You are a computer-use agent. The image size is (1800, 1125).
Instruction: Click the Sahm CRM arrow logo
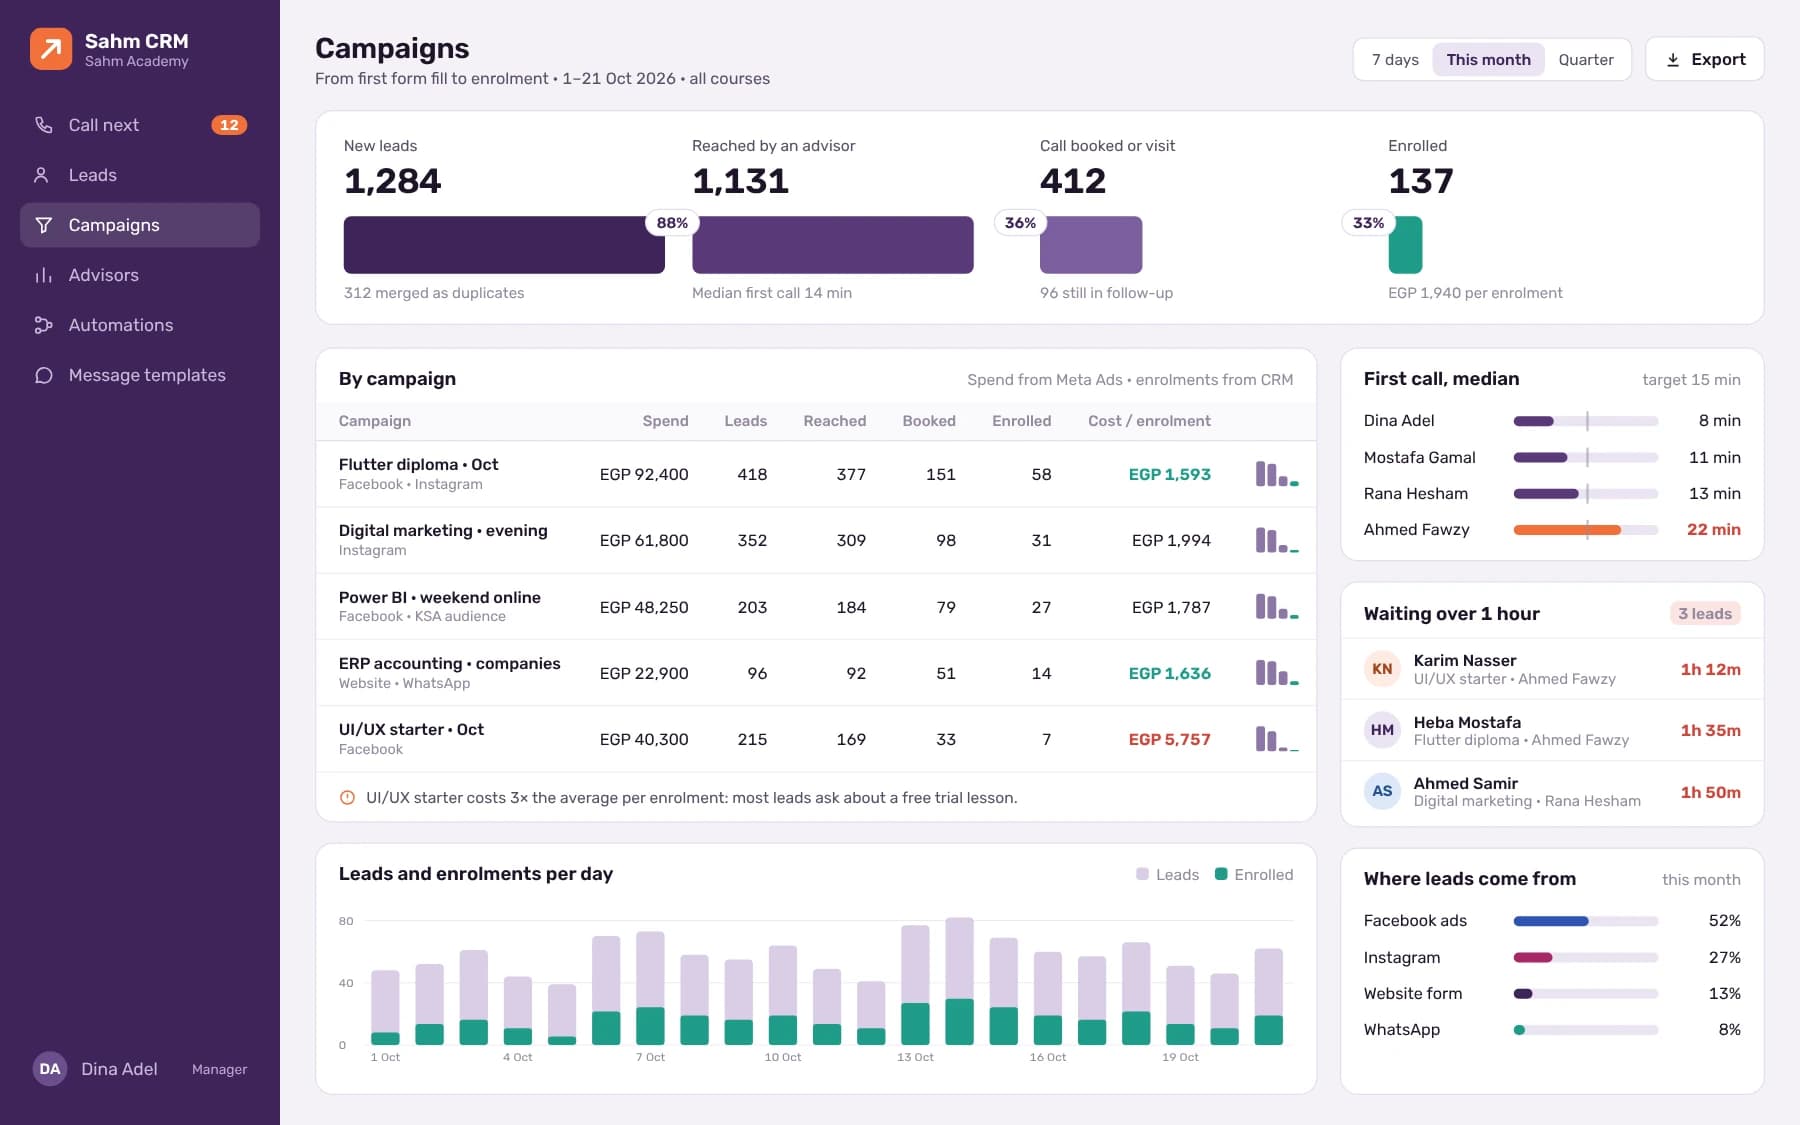pos(51,49)
